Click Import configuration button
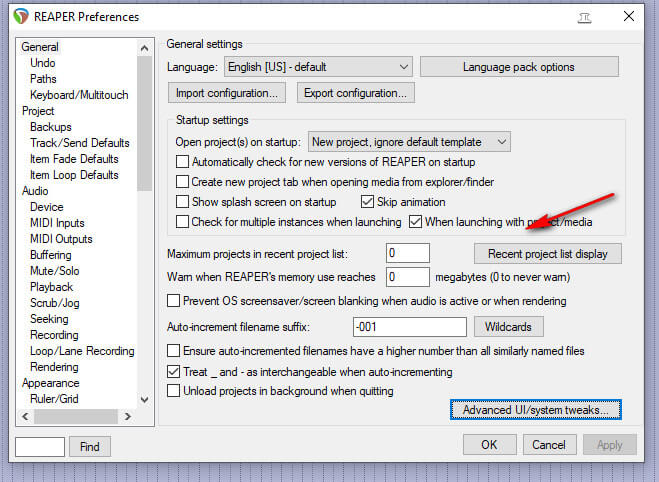The width and height of the screenshot is (659, 482). [x=227, y=93]
